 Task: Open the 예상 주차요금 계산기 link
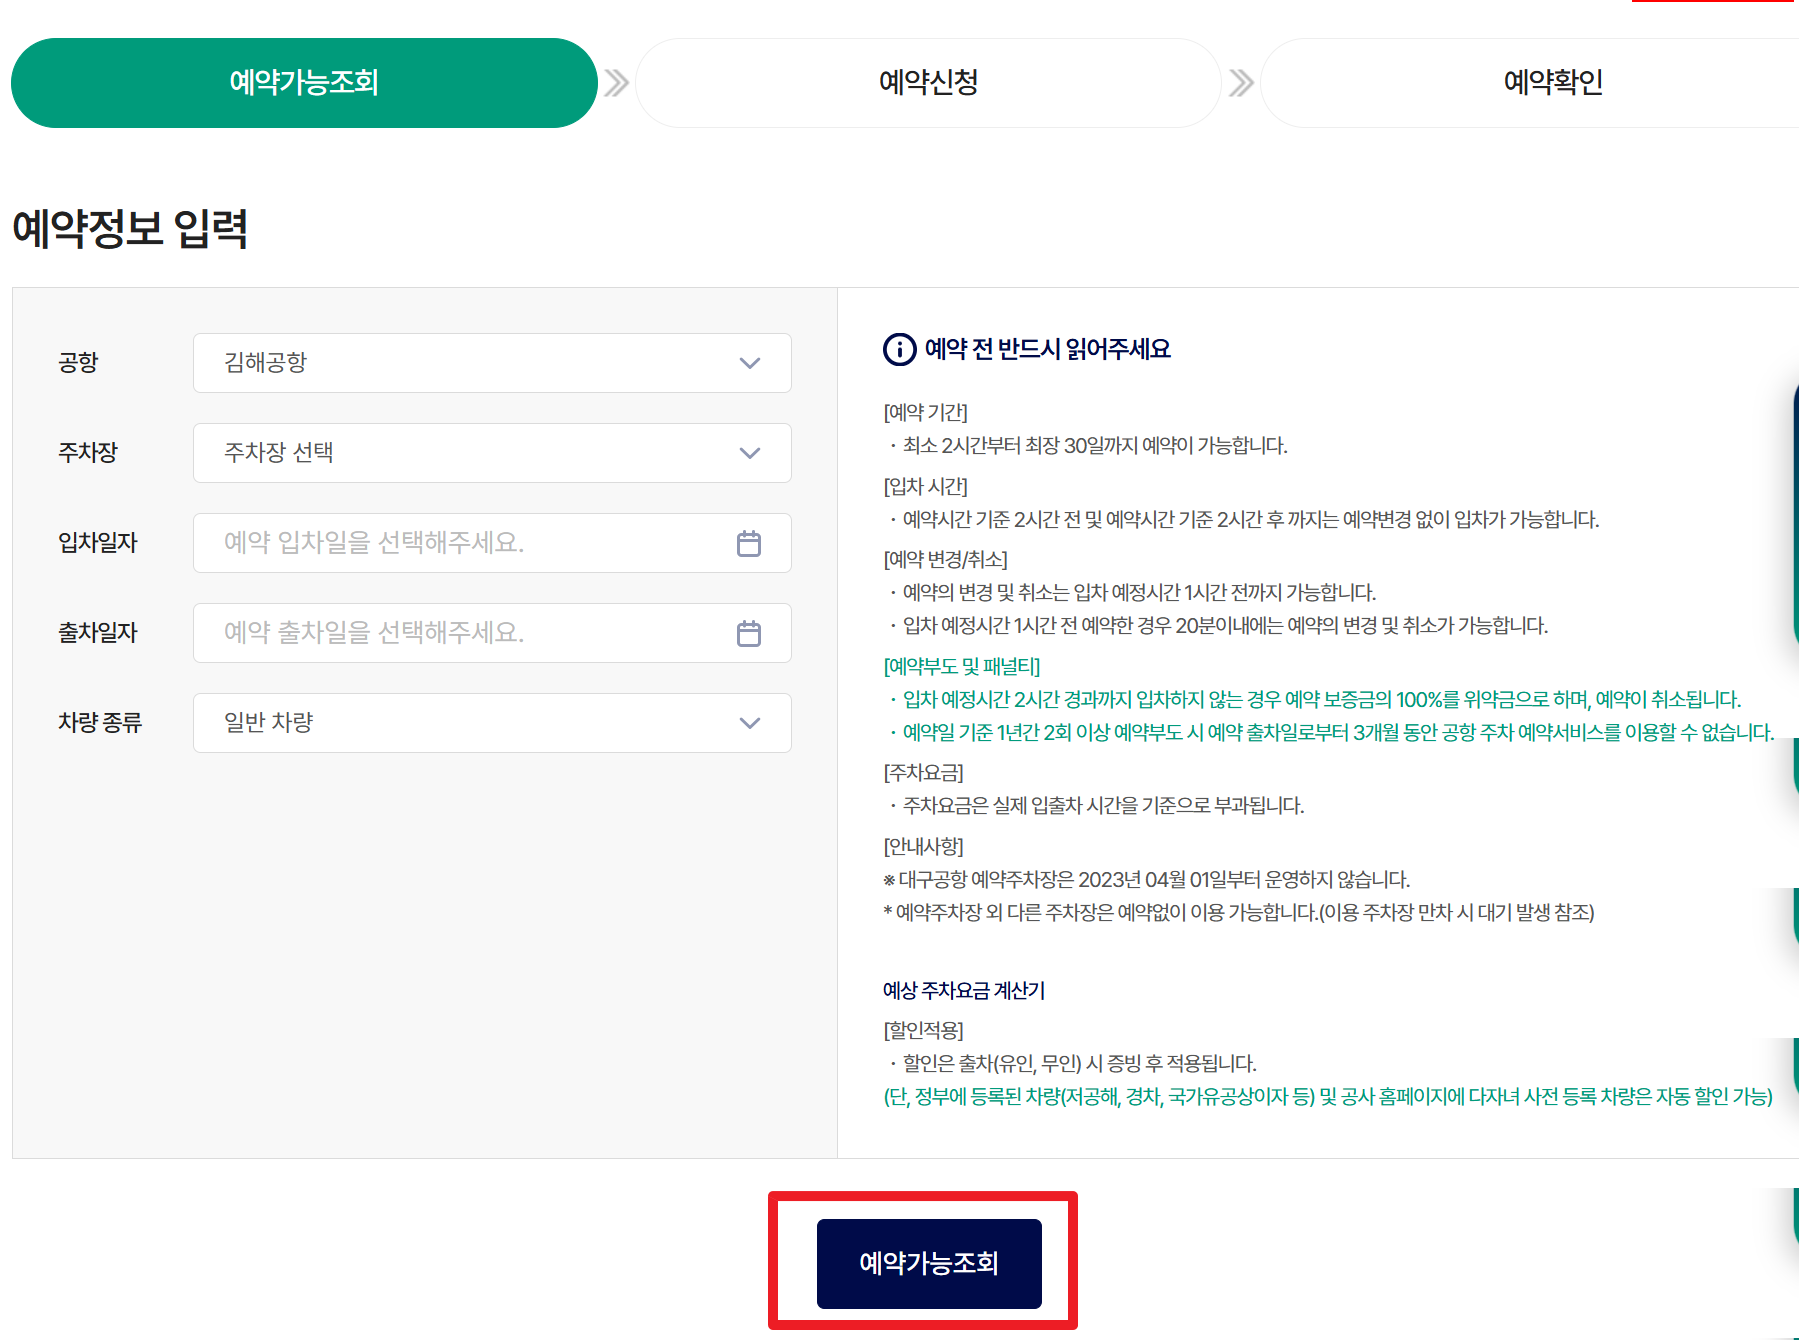click(x=961, y=991)
